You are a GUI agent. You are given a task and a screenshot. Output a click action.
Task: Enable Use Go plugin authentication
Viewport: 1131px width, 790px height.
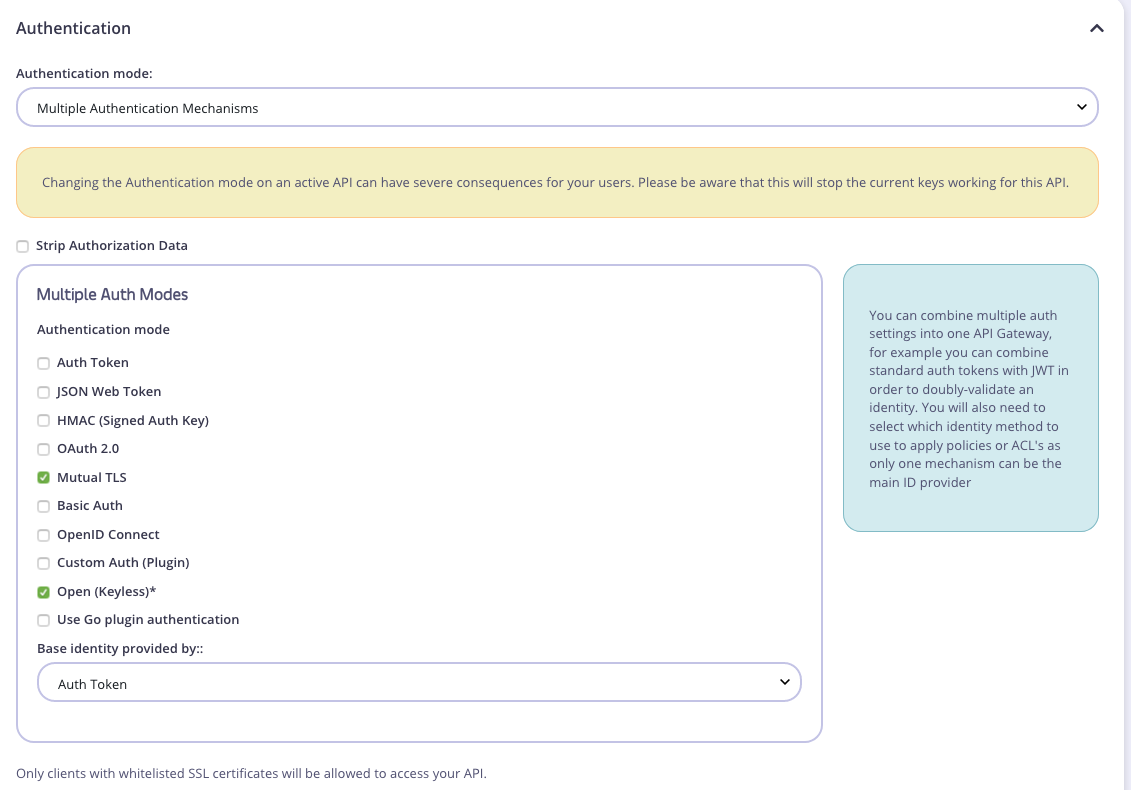[44, 620]
